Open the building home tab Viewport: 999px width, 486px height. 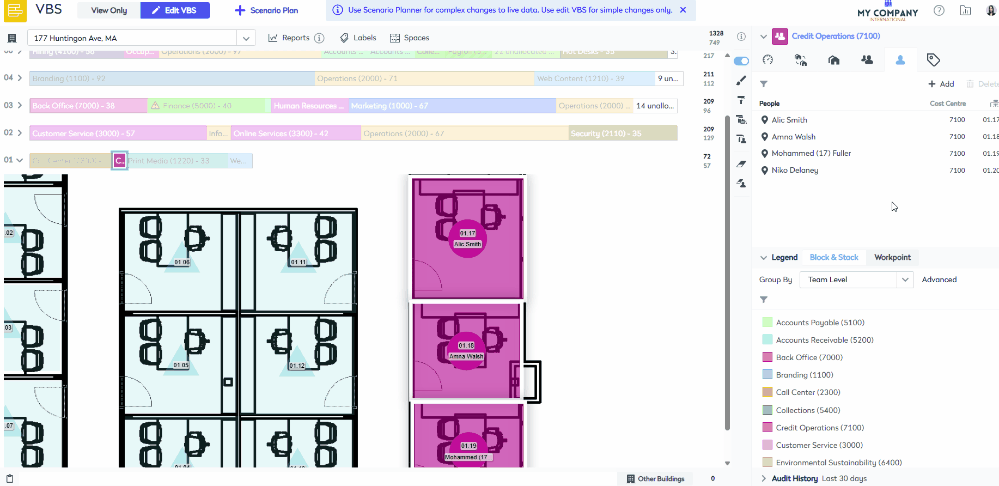pyautogui.click(x=833, y=60)
